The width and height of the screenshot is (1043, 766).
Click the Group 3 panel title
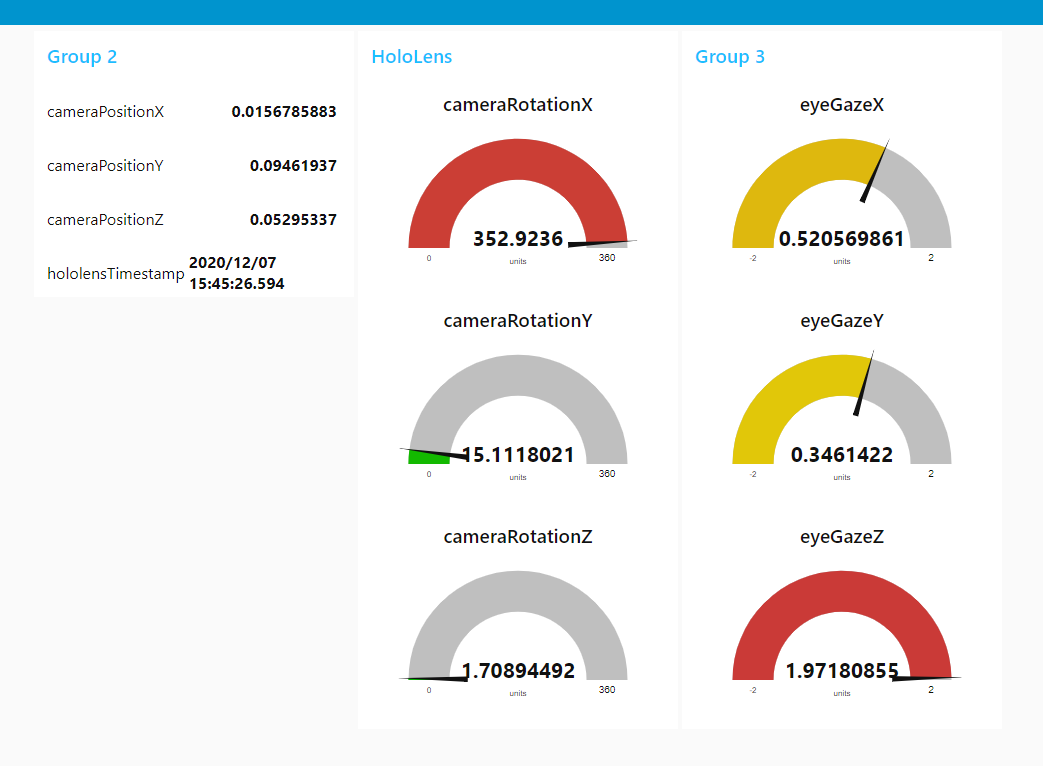(x=730, y=57)
